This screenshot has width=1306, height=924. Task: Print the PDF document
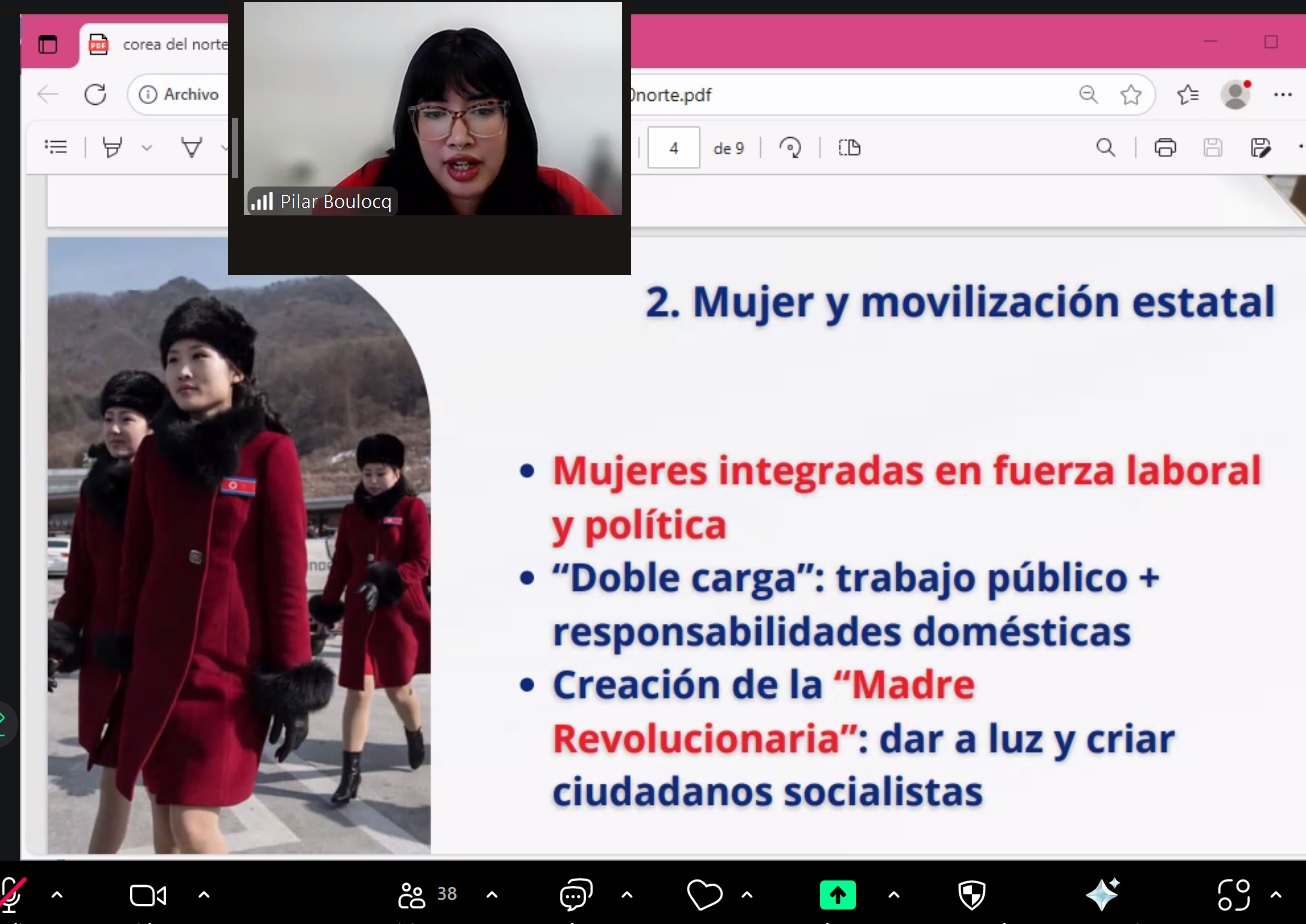pyautogui.click(x=1165, y=148)
